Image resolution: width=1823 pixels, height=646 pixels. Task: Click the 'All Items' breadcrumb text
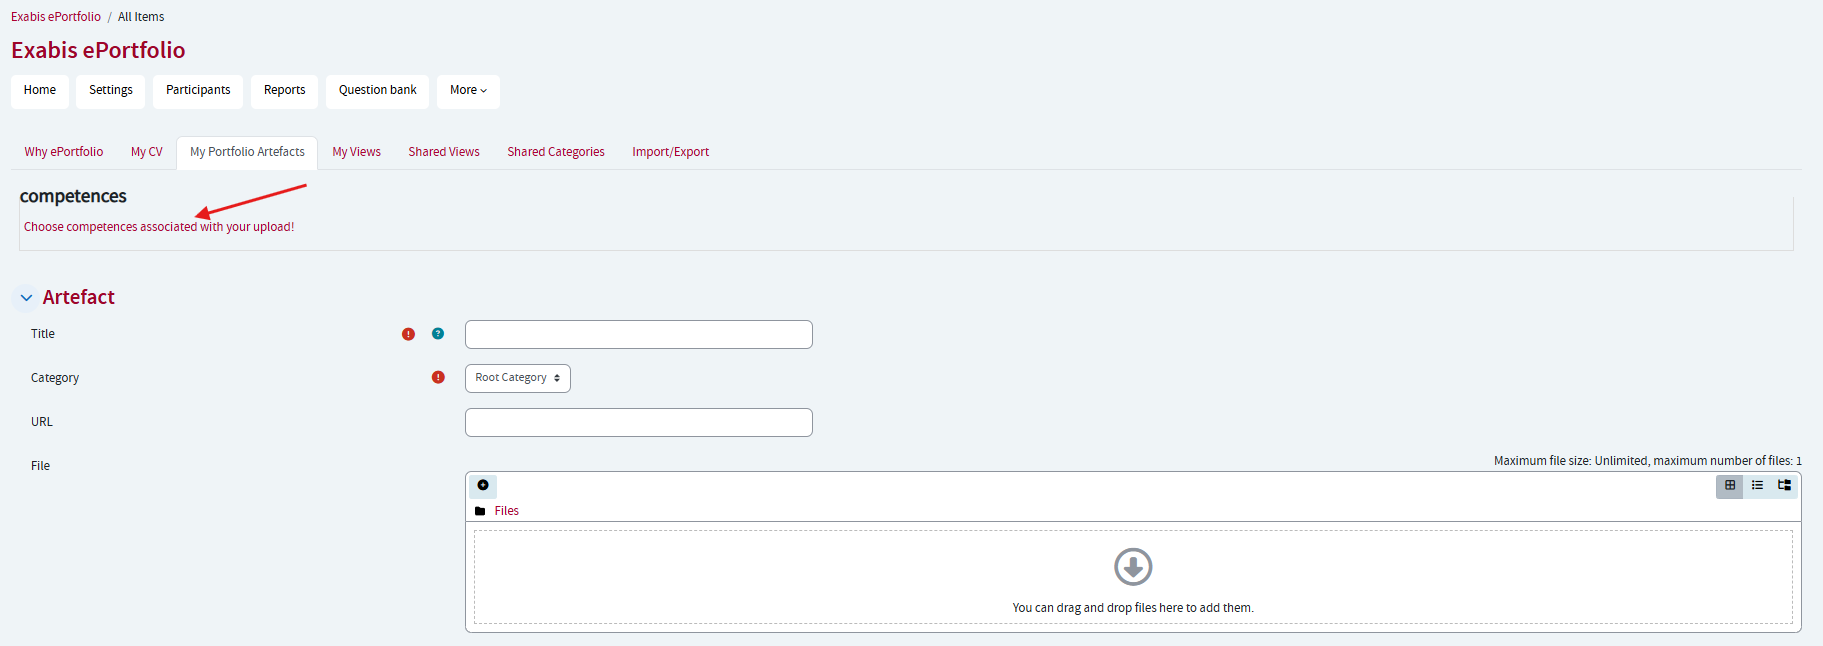[141, 17]
